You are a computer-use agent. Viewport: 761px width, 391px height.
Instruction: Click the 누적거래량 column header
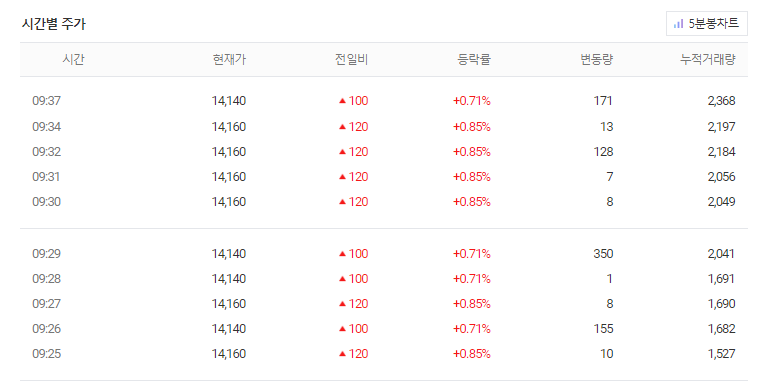click(x=708, y=60)
